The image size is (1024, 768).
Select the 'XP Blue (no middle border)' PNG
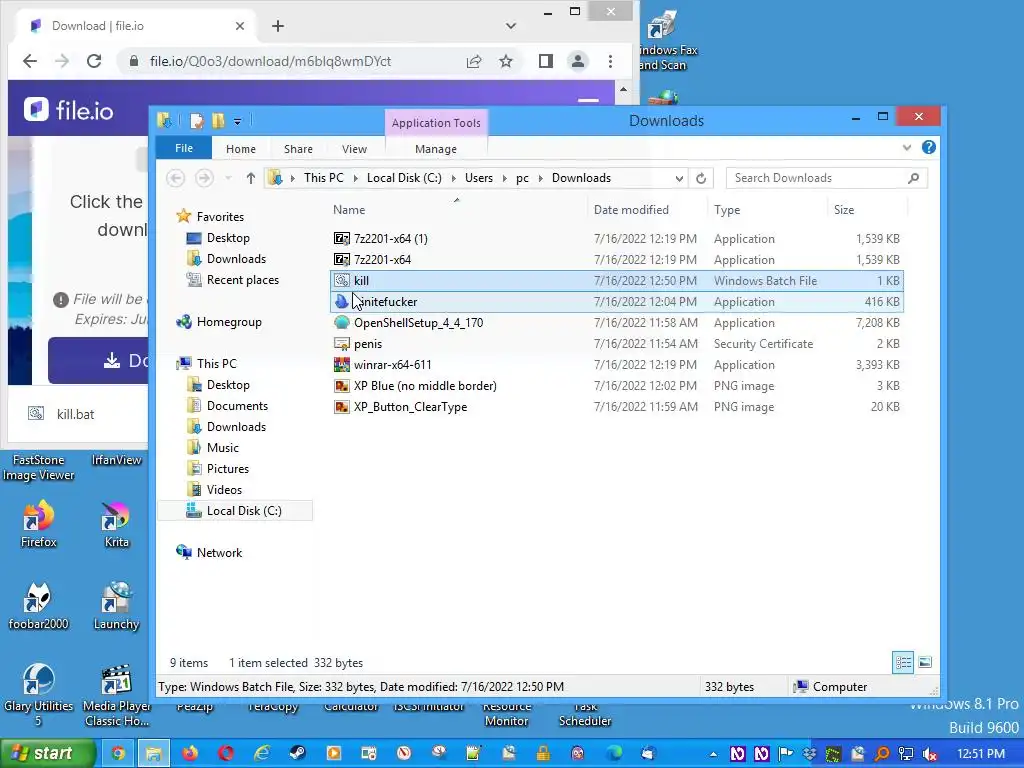click(616, 385)
